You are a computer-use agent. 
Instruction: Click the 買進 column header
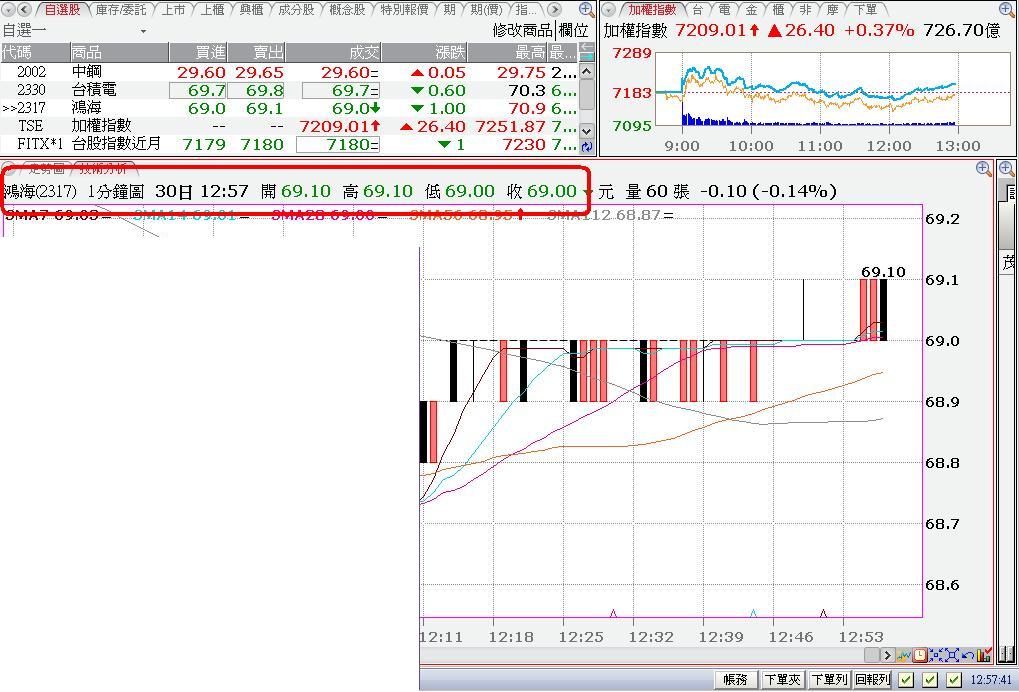tap(199, 52)
